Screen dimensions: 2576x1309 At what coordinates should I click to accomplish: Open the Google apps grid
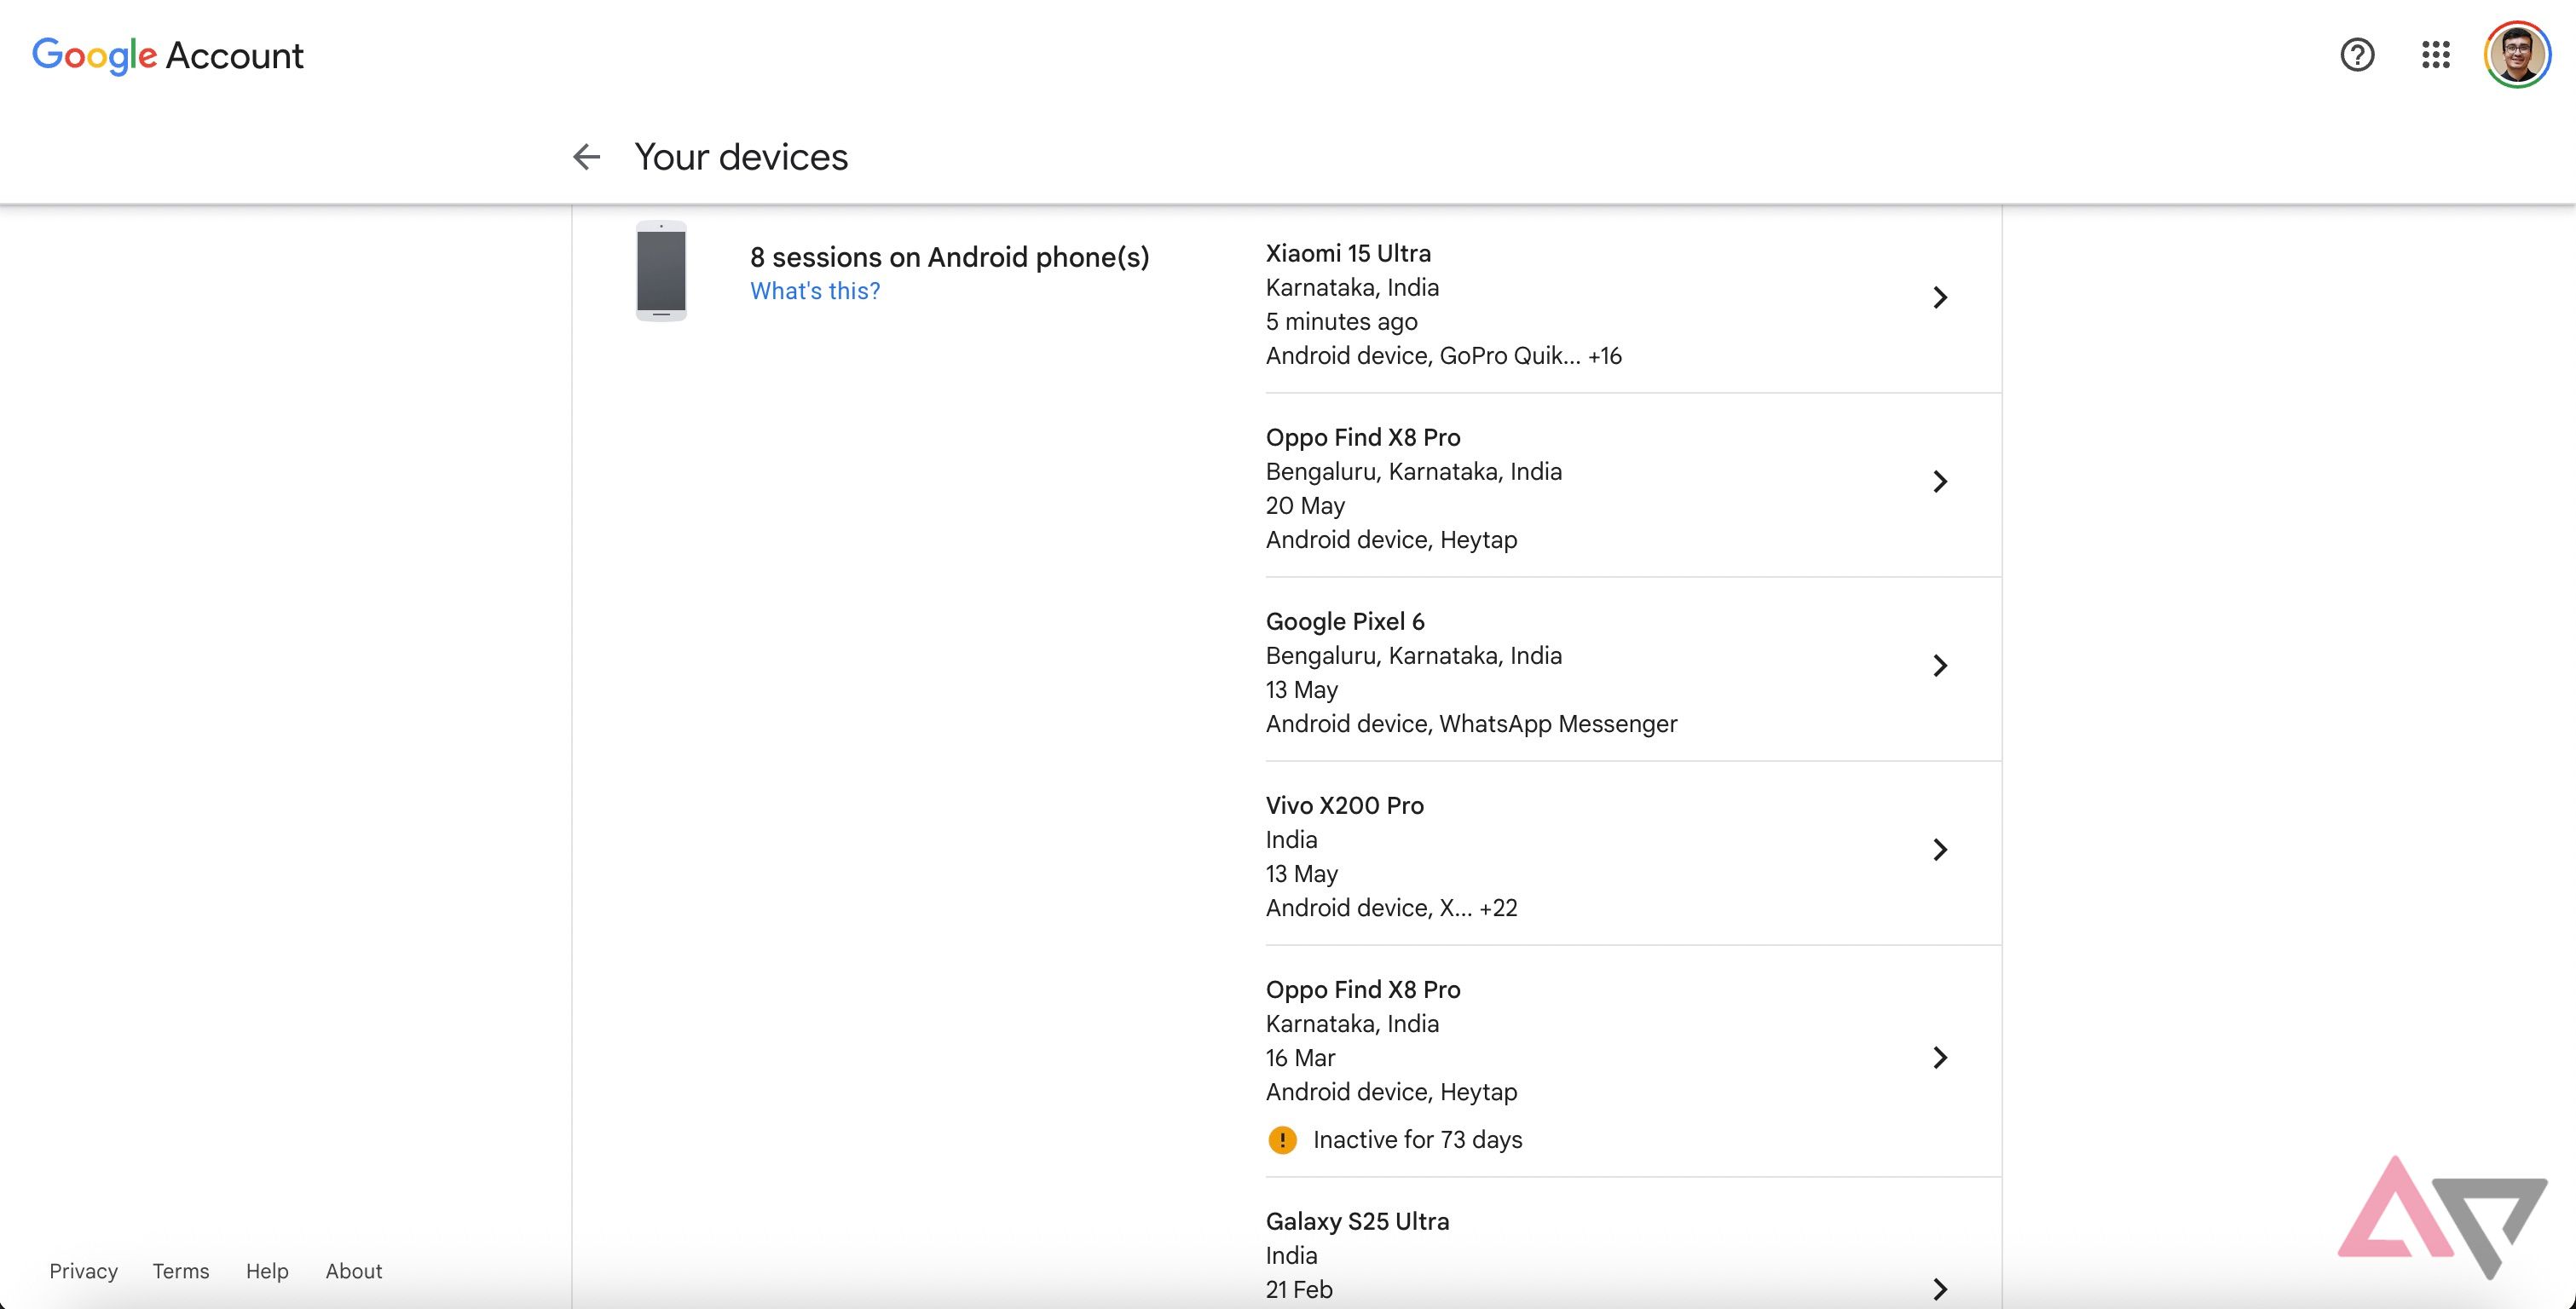(2437, 56)
